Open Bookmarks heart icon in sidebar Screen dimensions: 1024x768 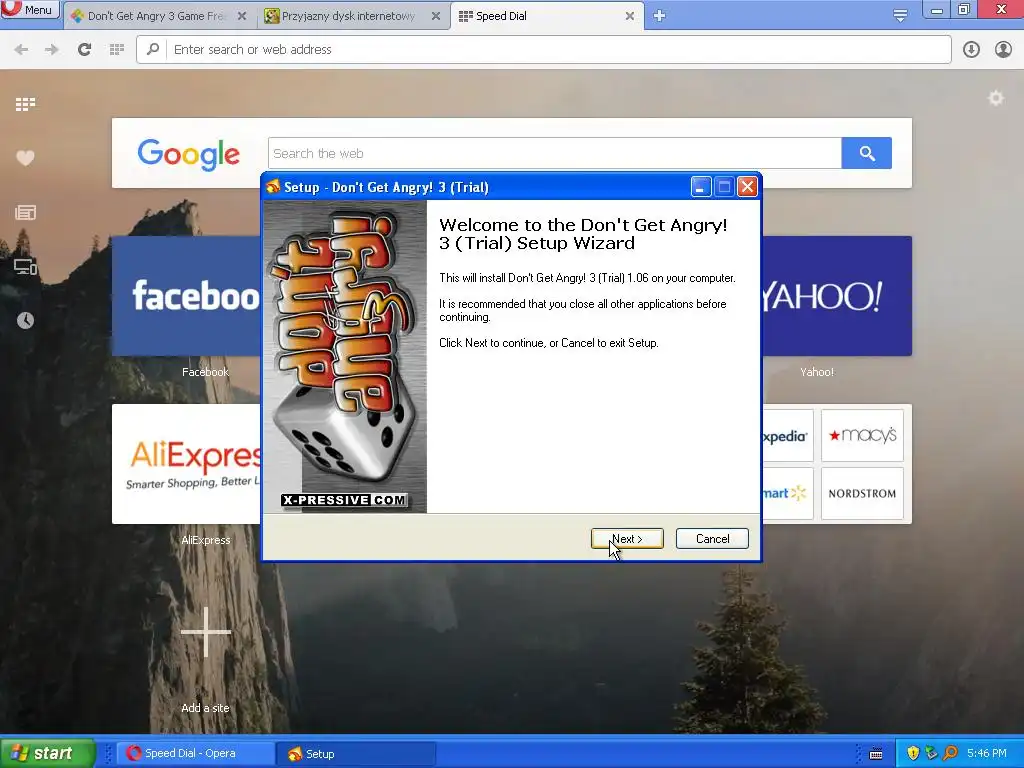click(25, 158)
